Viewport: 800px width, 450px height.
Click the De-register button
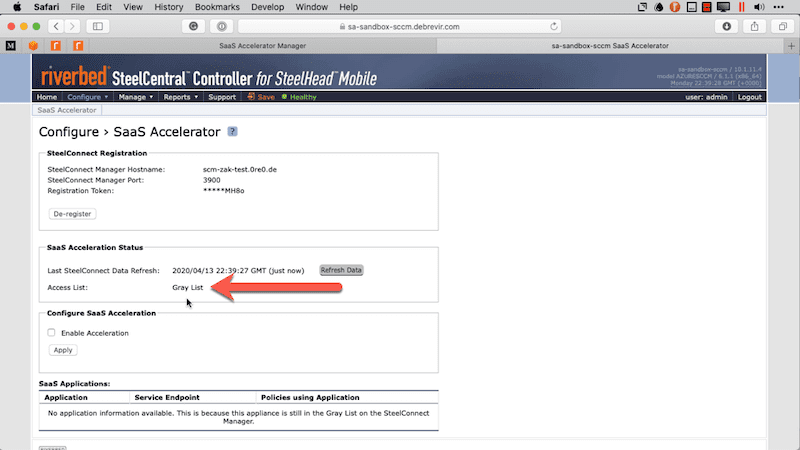(72, 214)
